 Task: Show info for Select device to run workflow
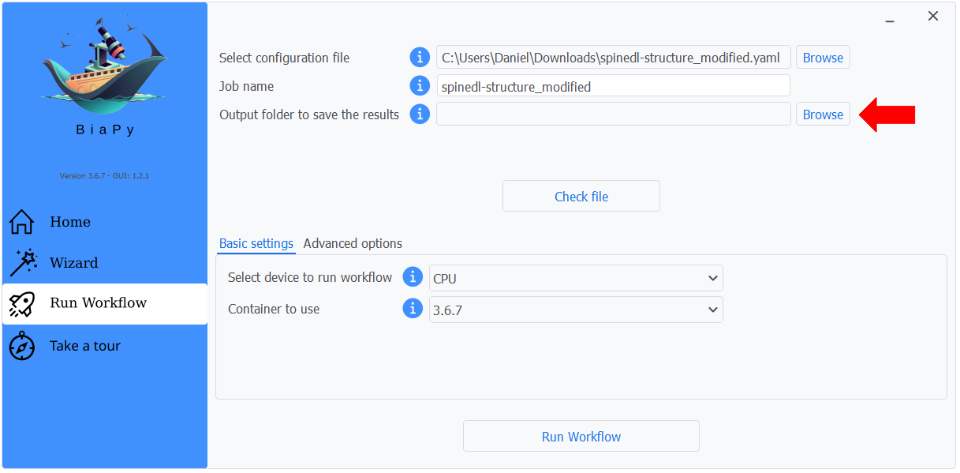413,277
